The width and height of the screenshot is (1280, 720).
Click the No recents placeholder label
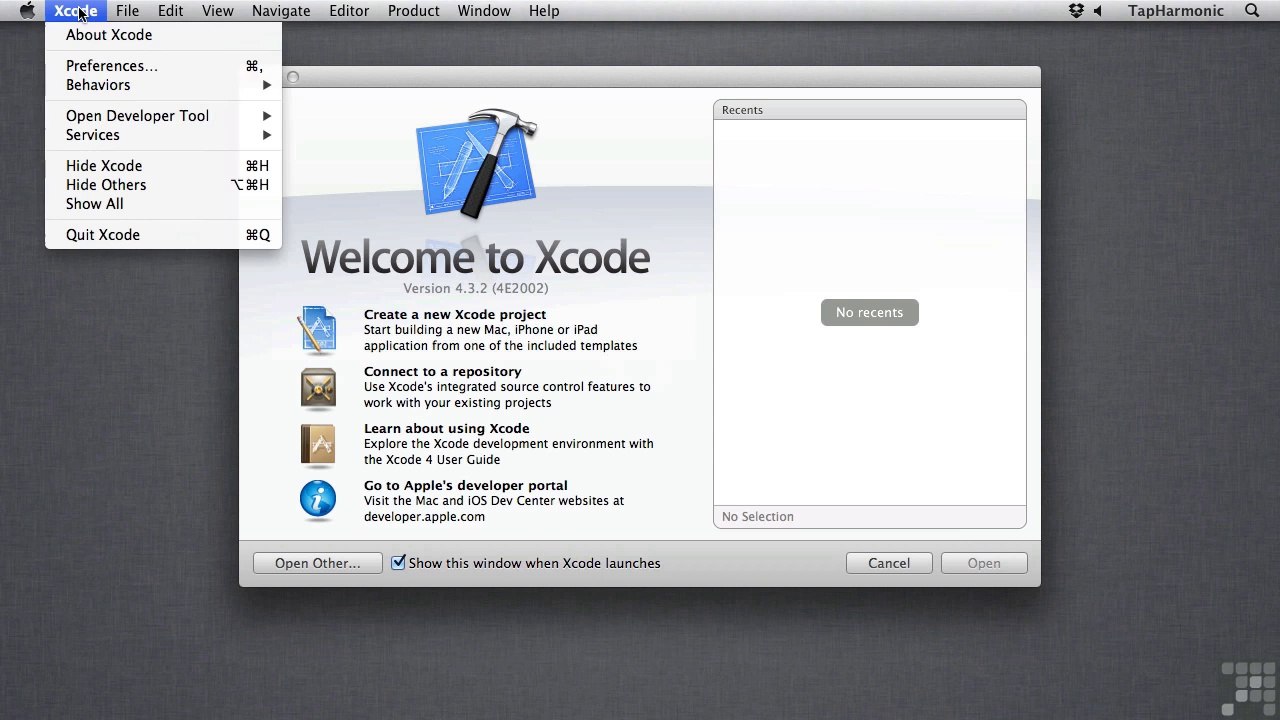[x=870, y=312]
